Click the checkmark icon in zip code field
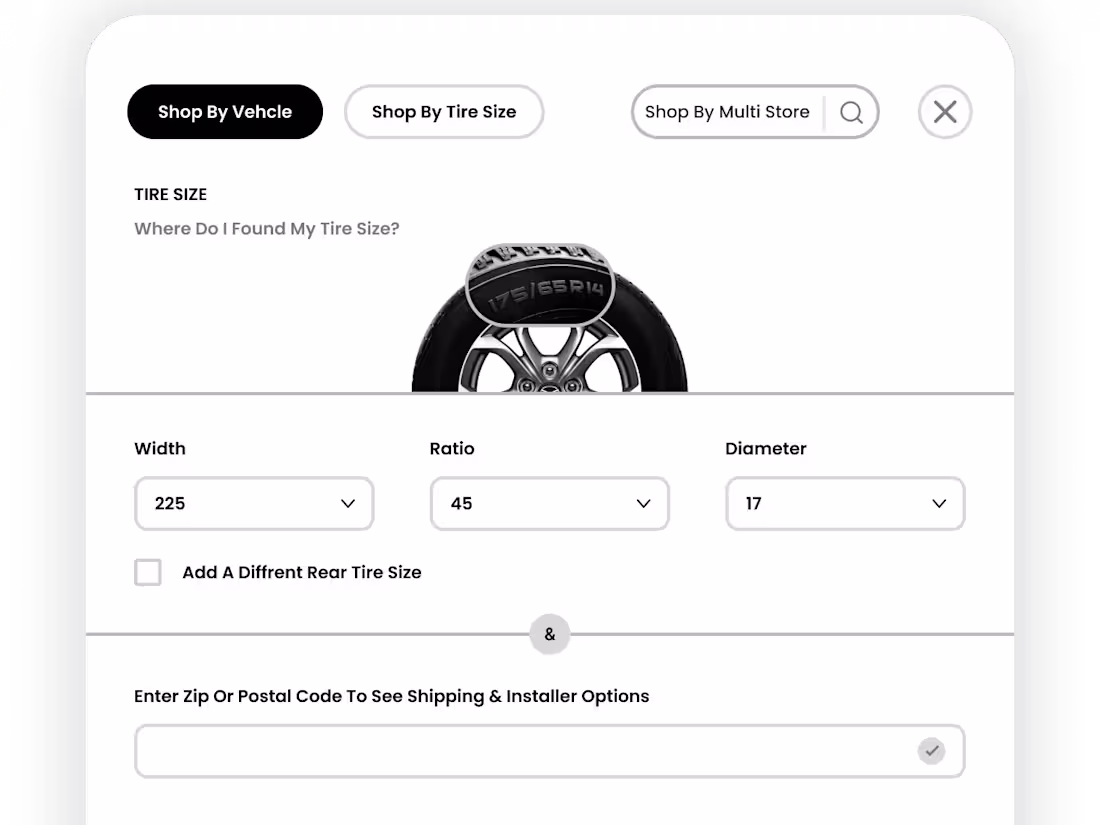The image size is (1100, 825). 932,750
